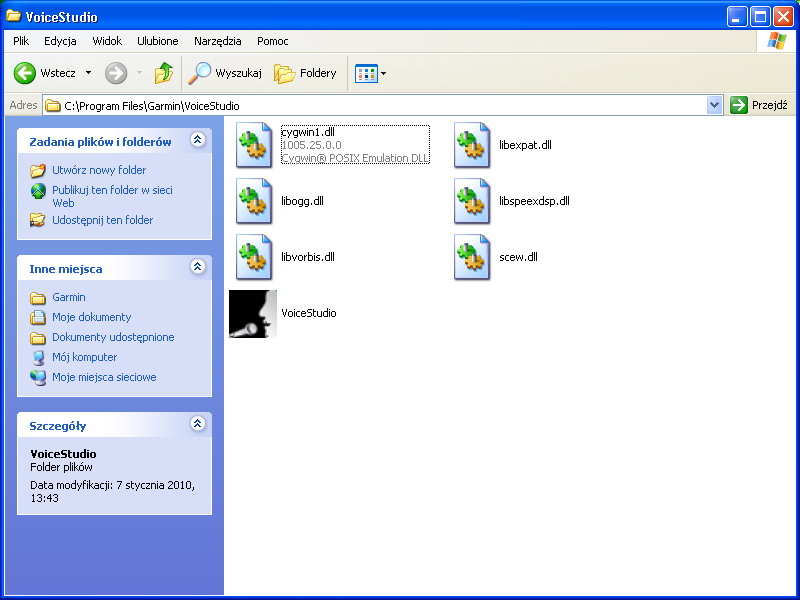Screen dimensions: 800x600
Task: Open the Narzędzia menu
Action: (217, 41)
